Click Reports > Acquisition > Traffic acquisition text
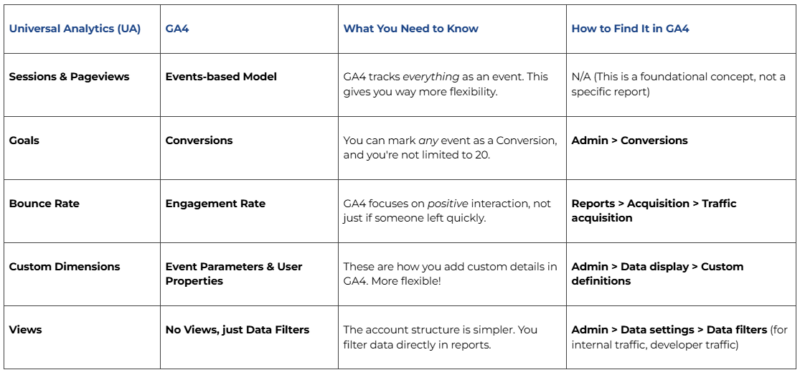800x375 pixels. pos(654,211)
